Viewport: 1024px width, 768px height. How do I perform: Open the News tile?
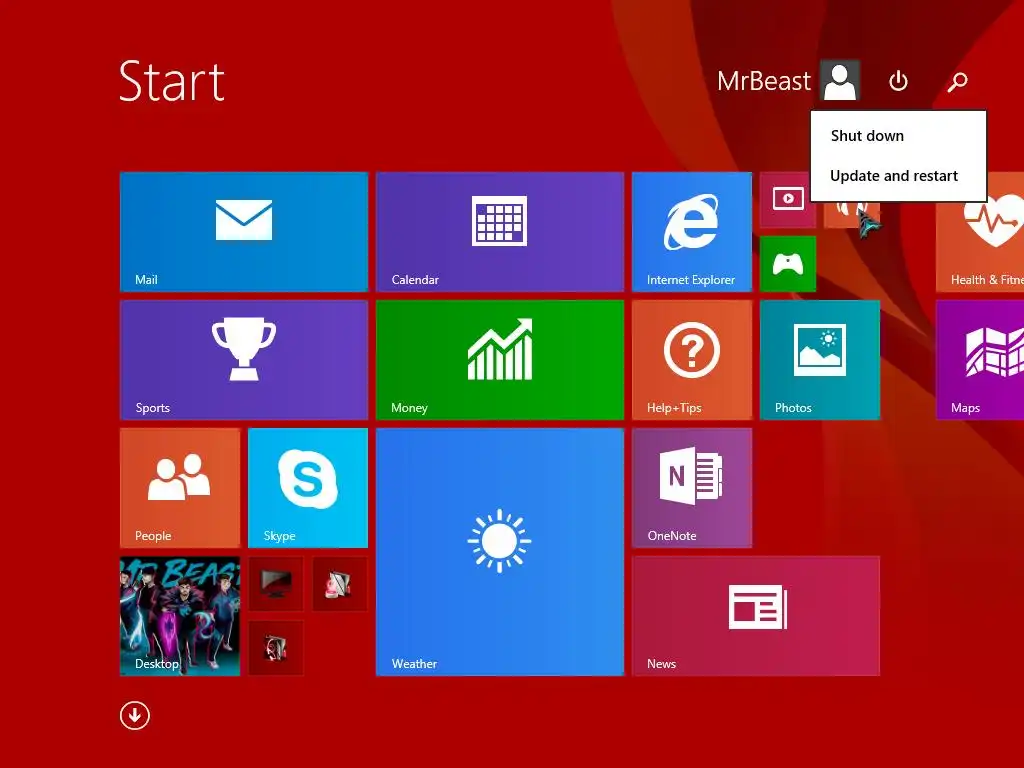756,616
